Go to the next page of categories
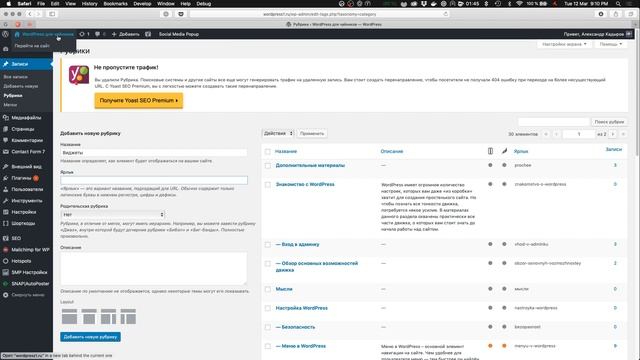The image size is (640, 360). pyautogui.click(x=613, y=134)
